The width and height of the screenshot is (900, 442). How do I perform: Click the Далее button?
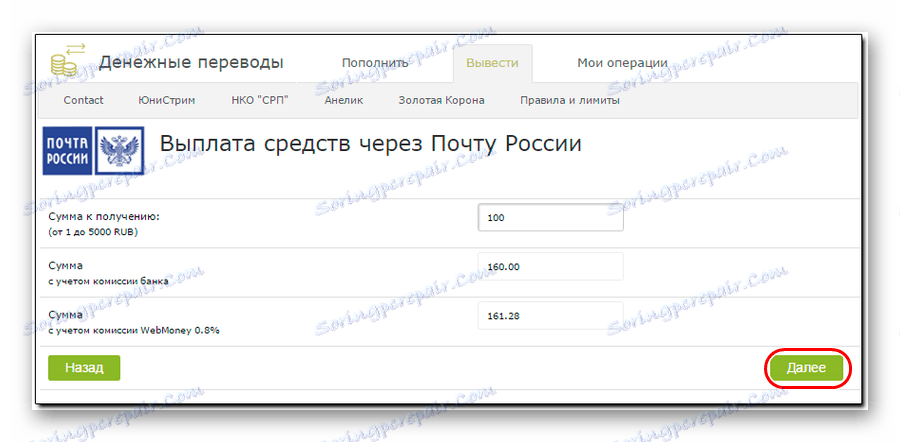(806, 368)
